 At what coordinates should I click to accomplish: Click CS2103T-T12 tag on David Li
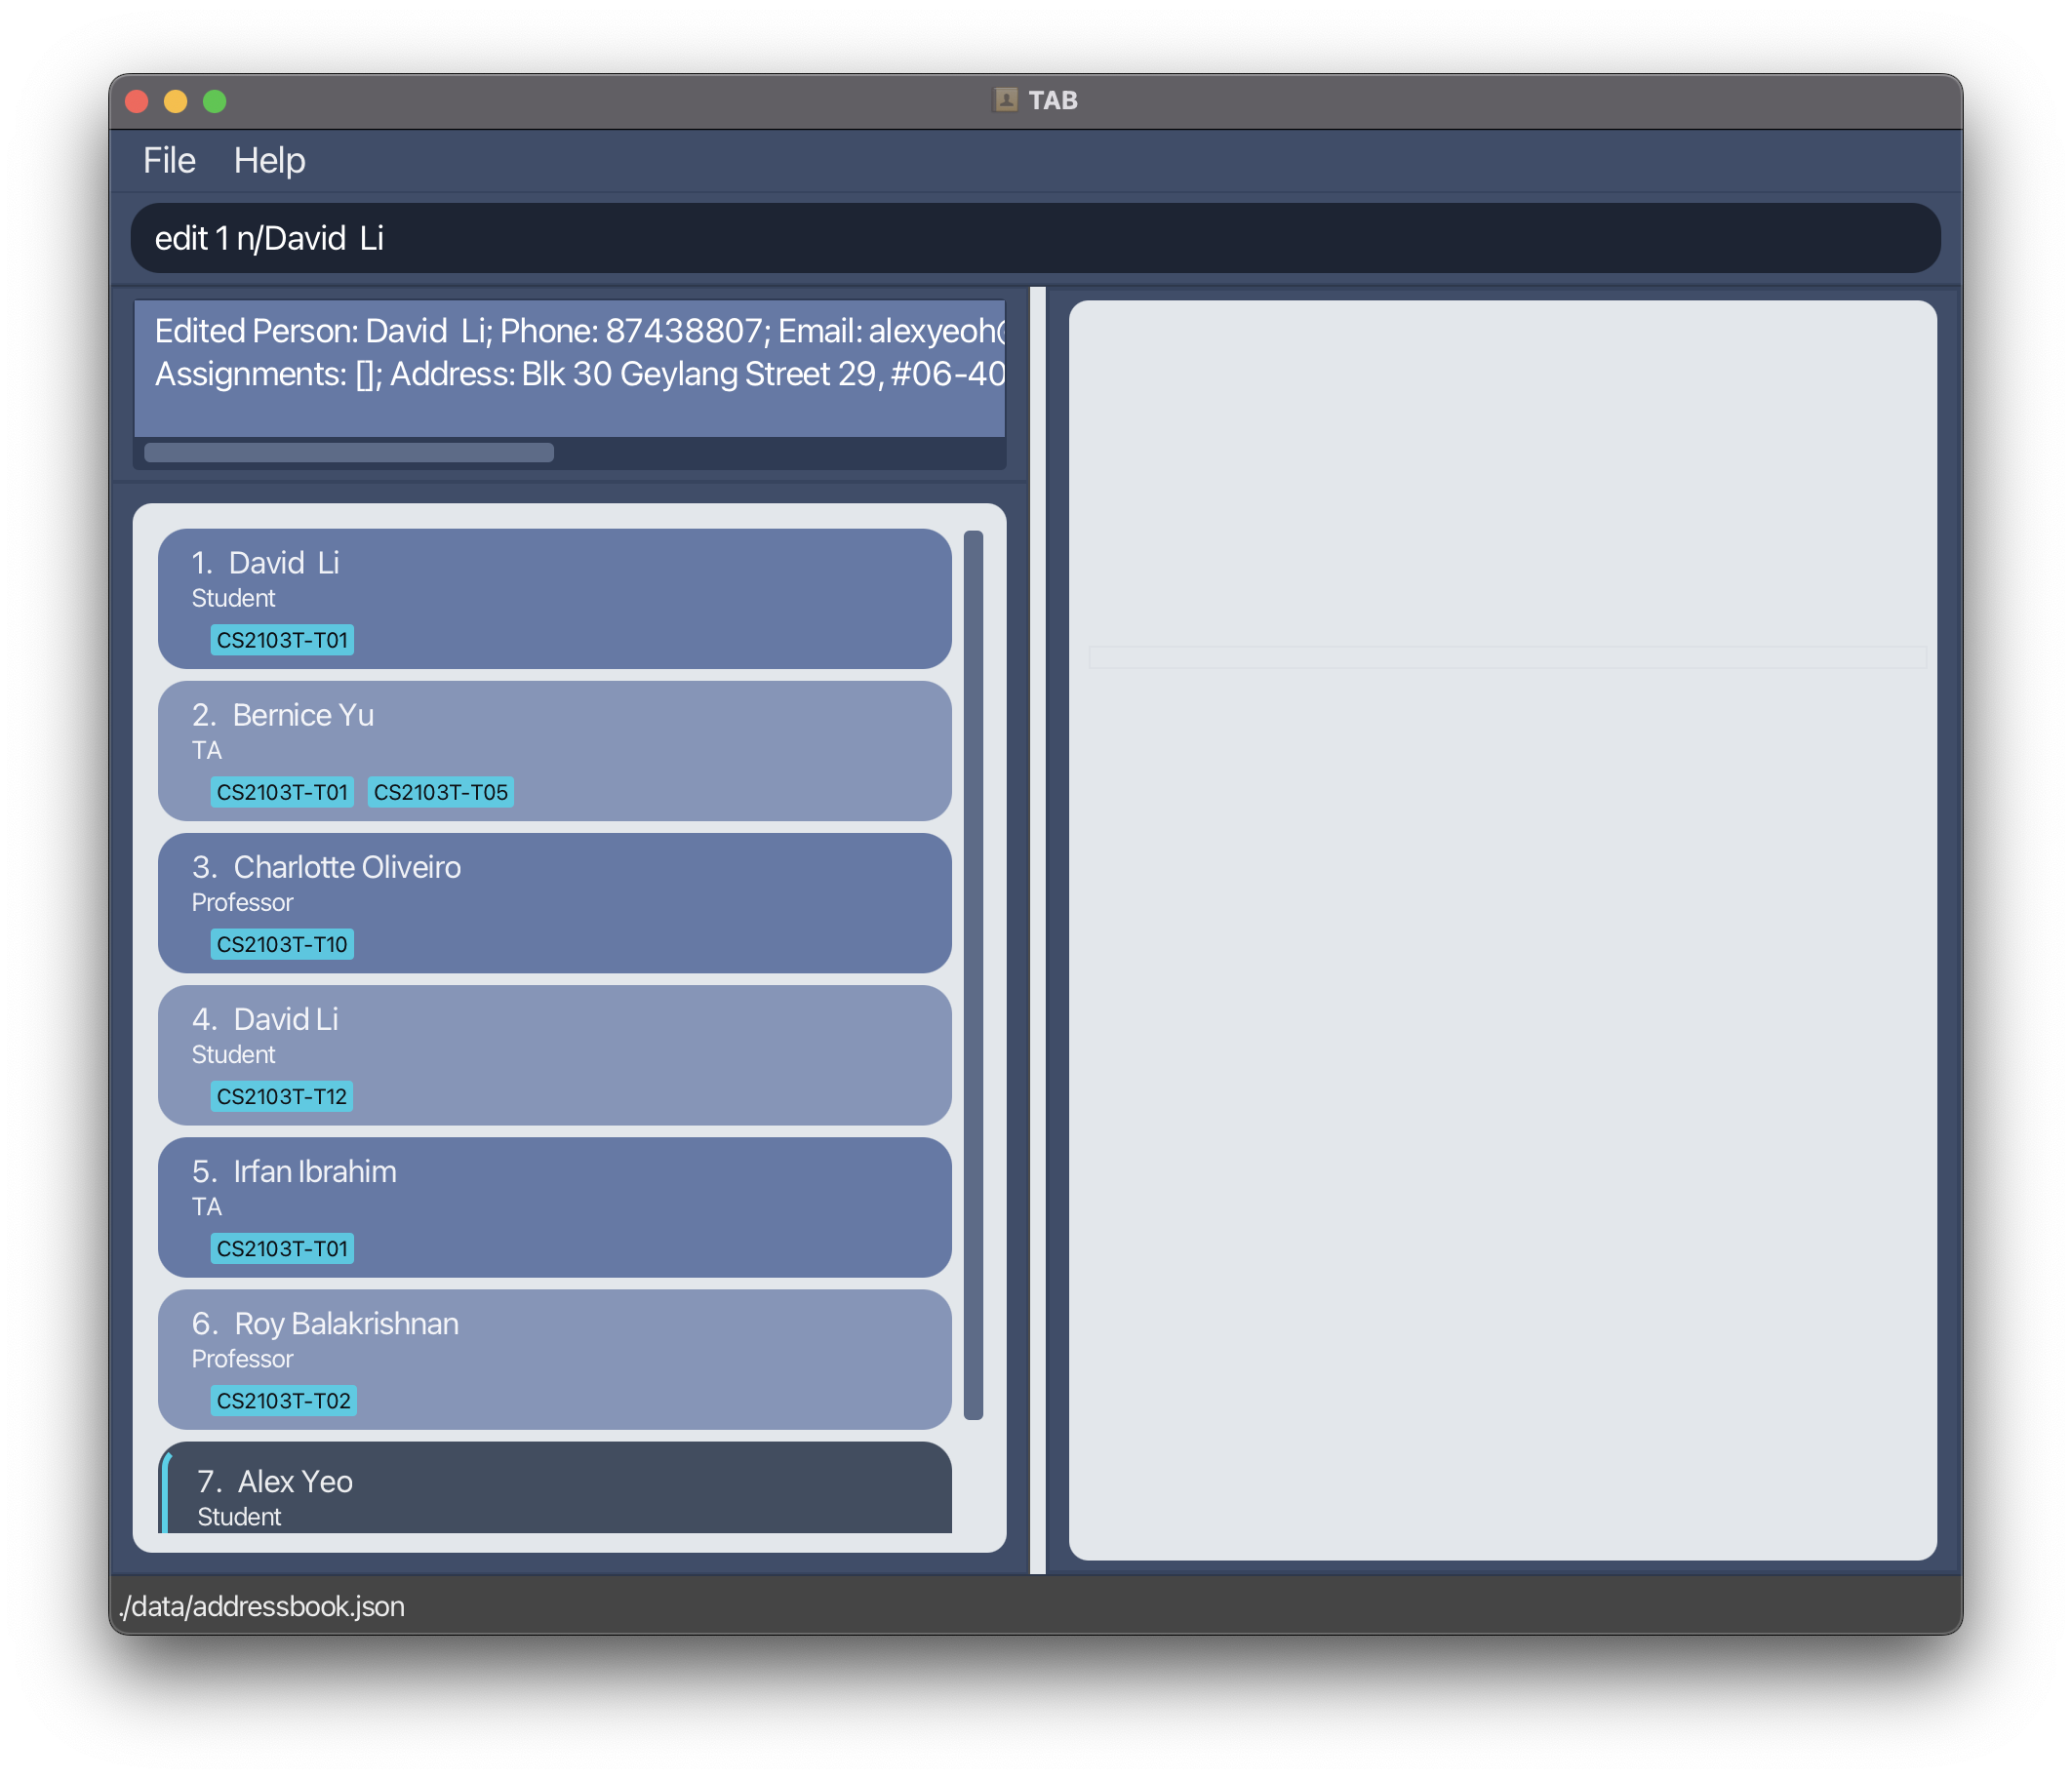point(282,1096)
